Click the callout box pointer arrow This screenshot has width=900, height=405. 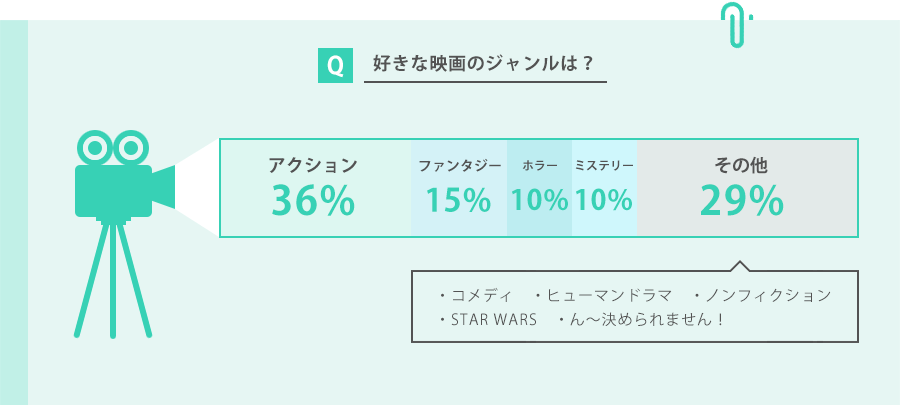click(x=740, y=266)
